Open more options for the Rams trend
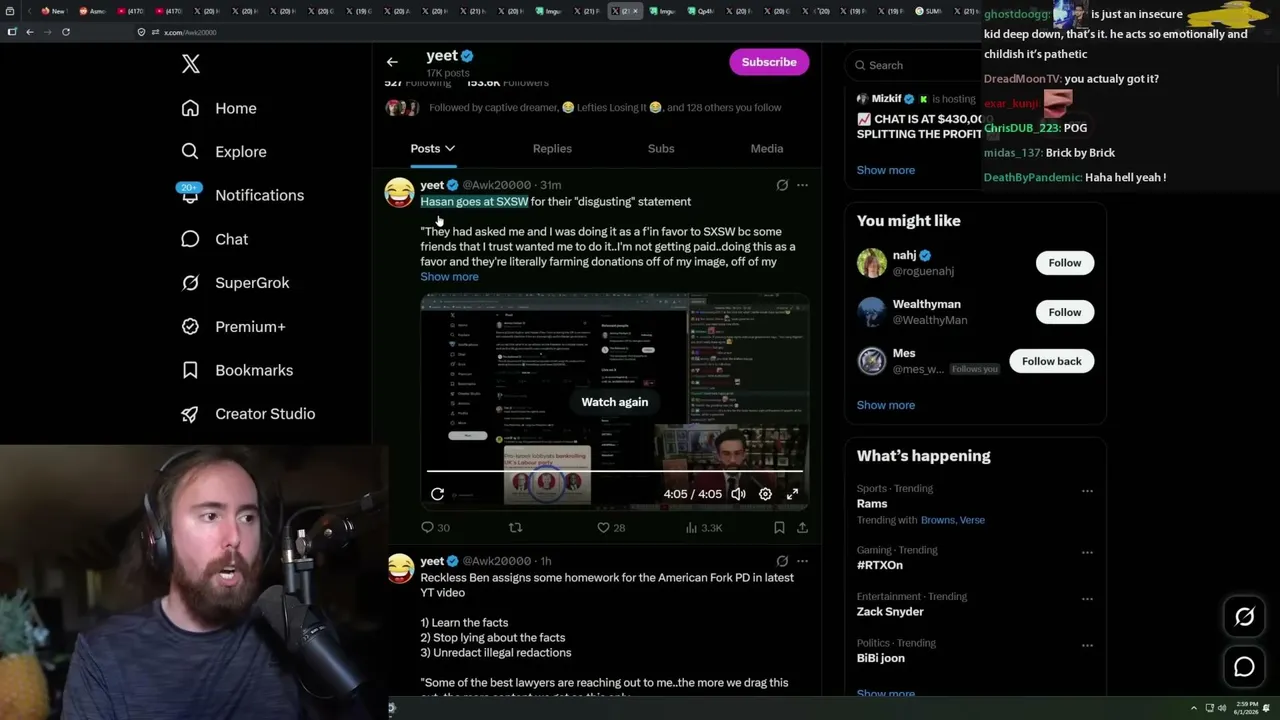Viewport: 1280px width, 720px height. point(1087,491)
